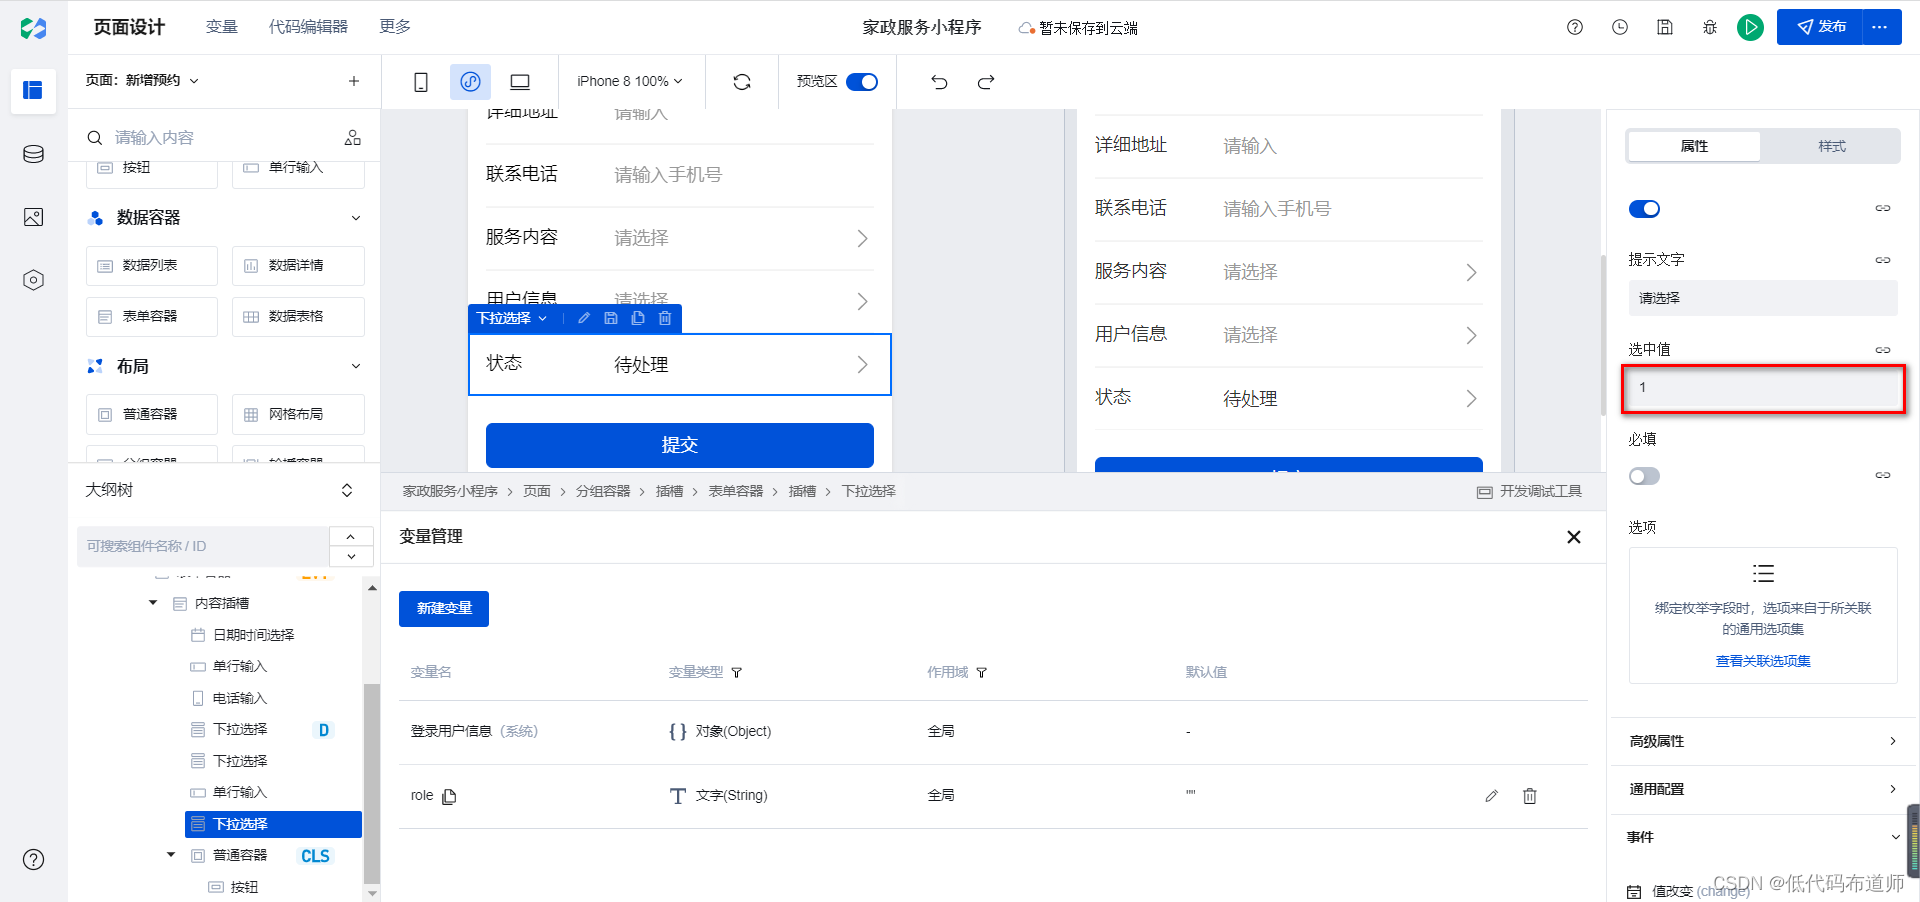Click component market icon beside search
Screen dimensions: 1920x902
pyautogui.click(x=353, y=137)
